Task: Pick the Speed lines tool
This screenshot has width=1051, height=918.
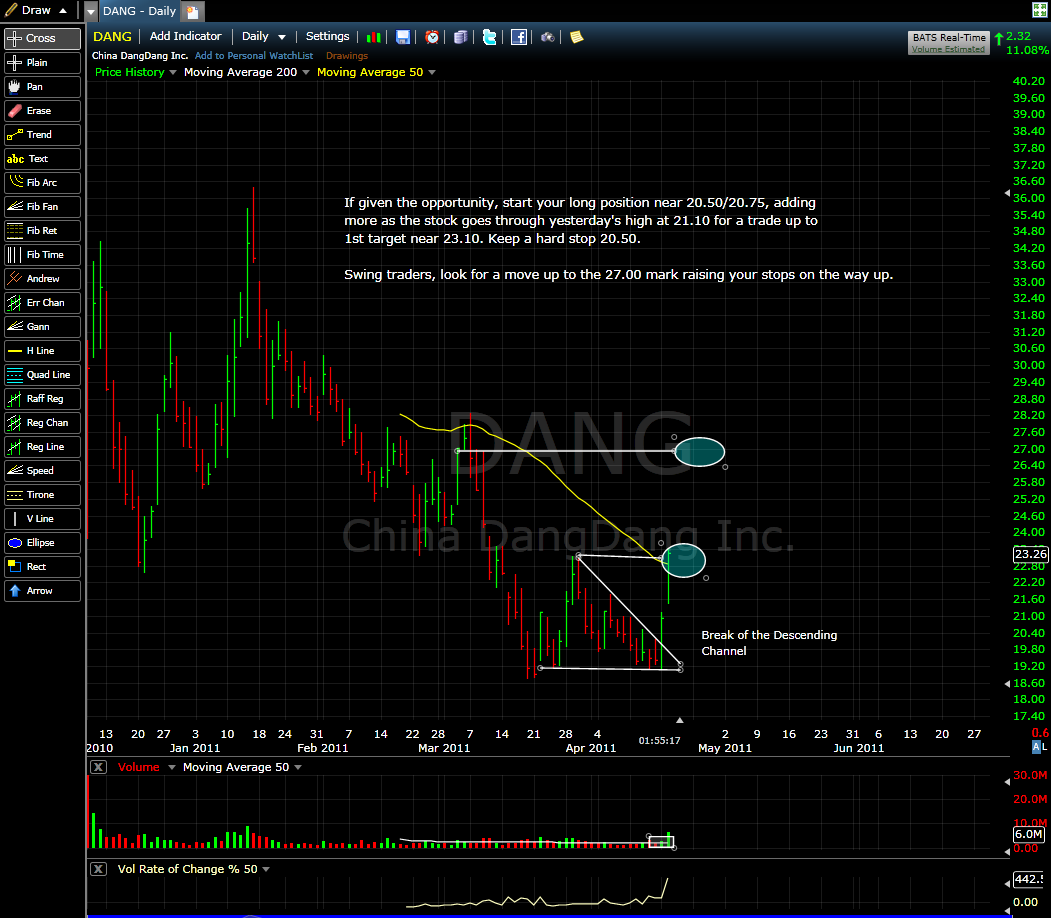Action: tap(42, 470)
